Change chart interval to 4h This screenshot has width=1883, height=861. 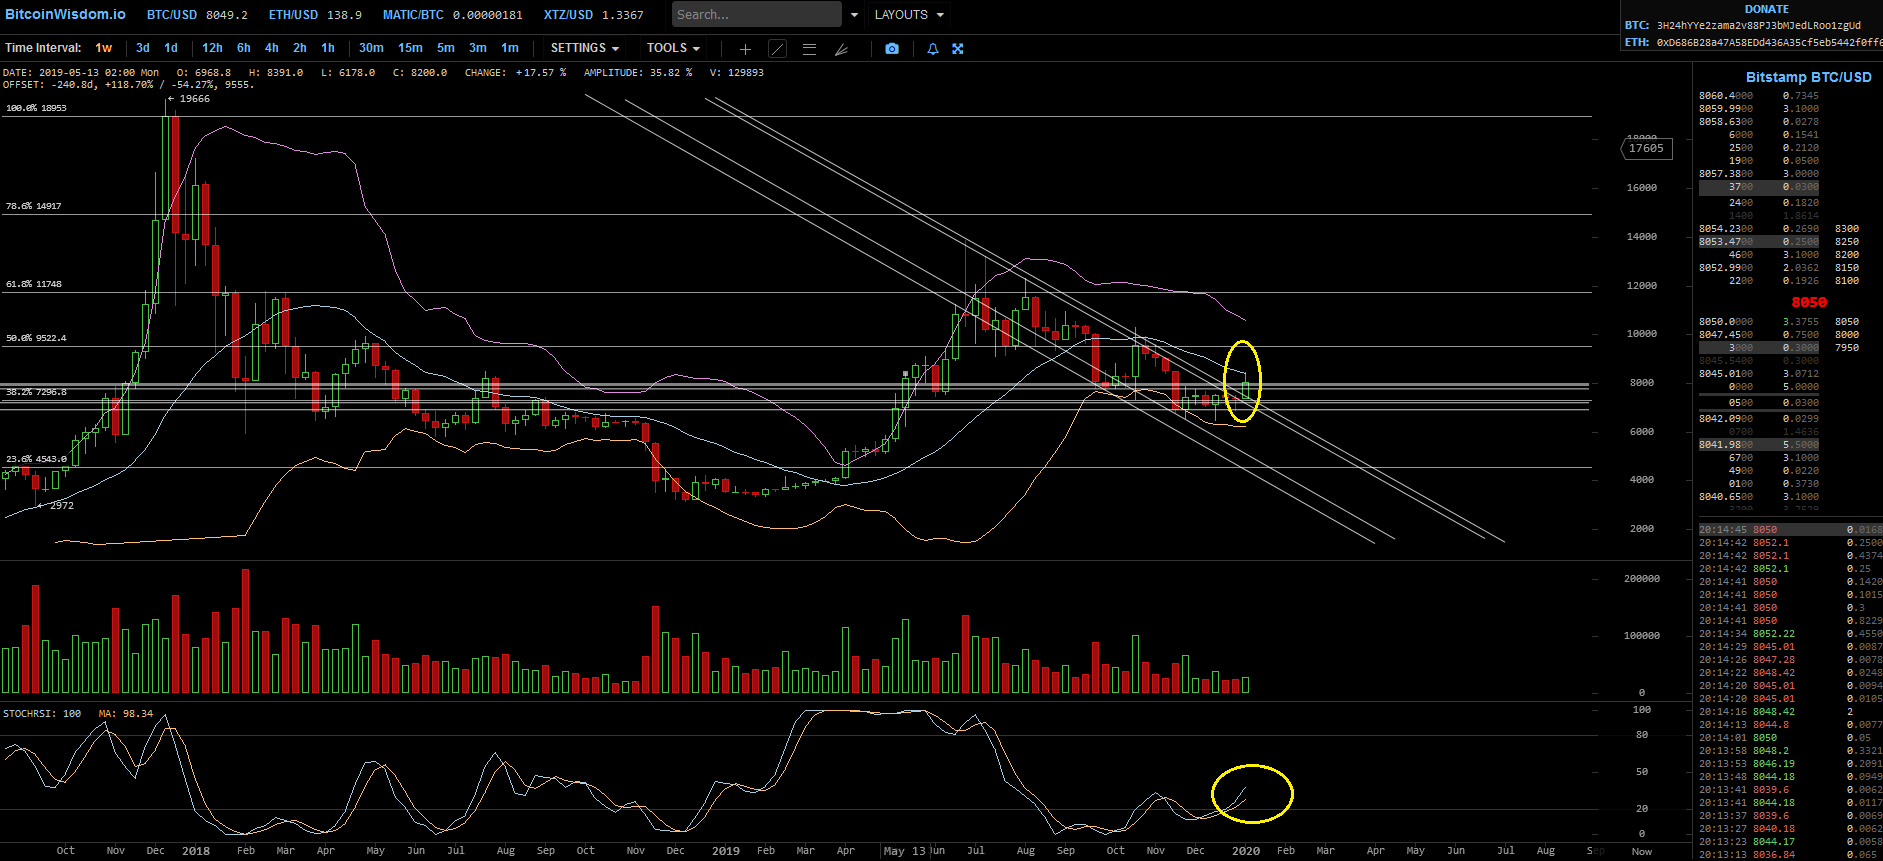coord(272,48)
